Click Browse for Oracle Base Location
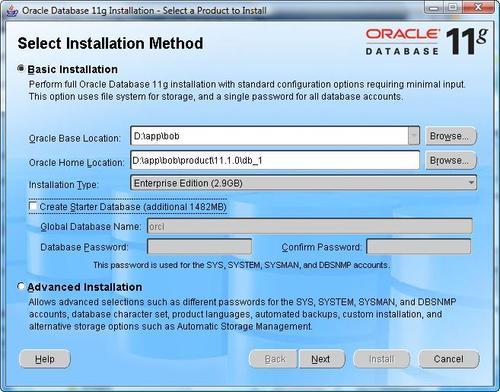This screenshot has height=392, width=500. [x=451, y=136]
